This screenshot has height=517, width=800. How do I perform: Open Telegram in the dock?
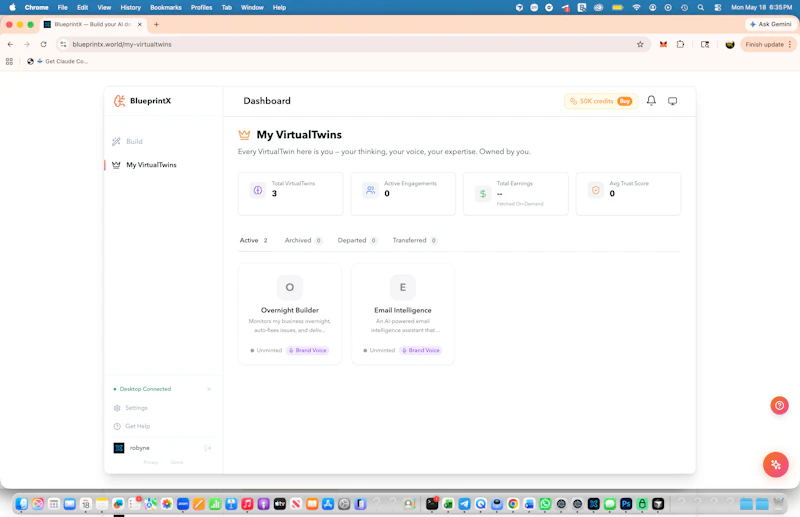464,504
